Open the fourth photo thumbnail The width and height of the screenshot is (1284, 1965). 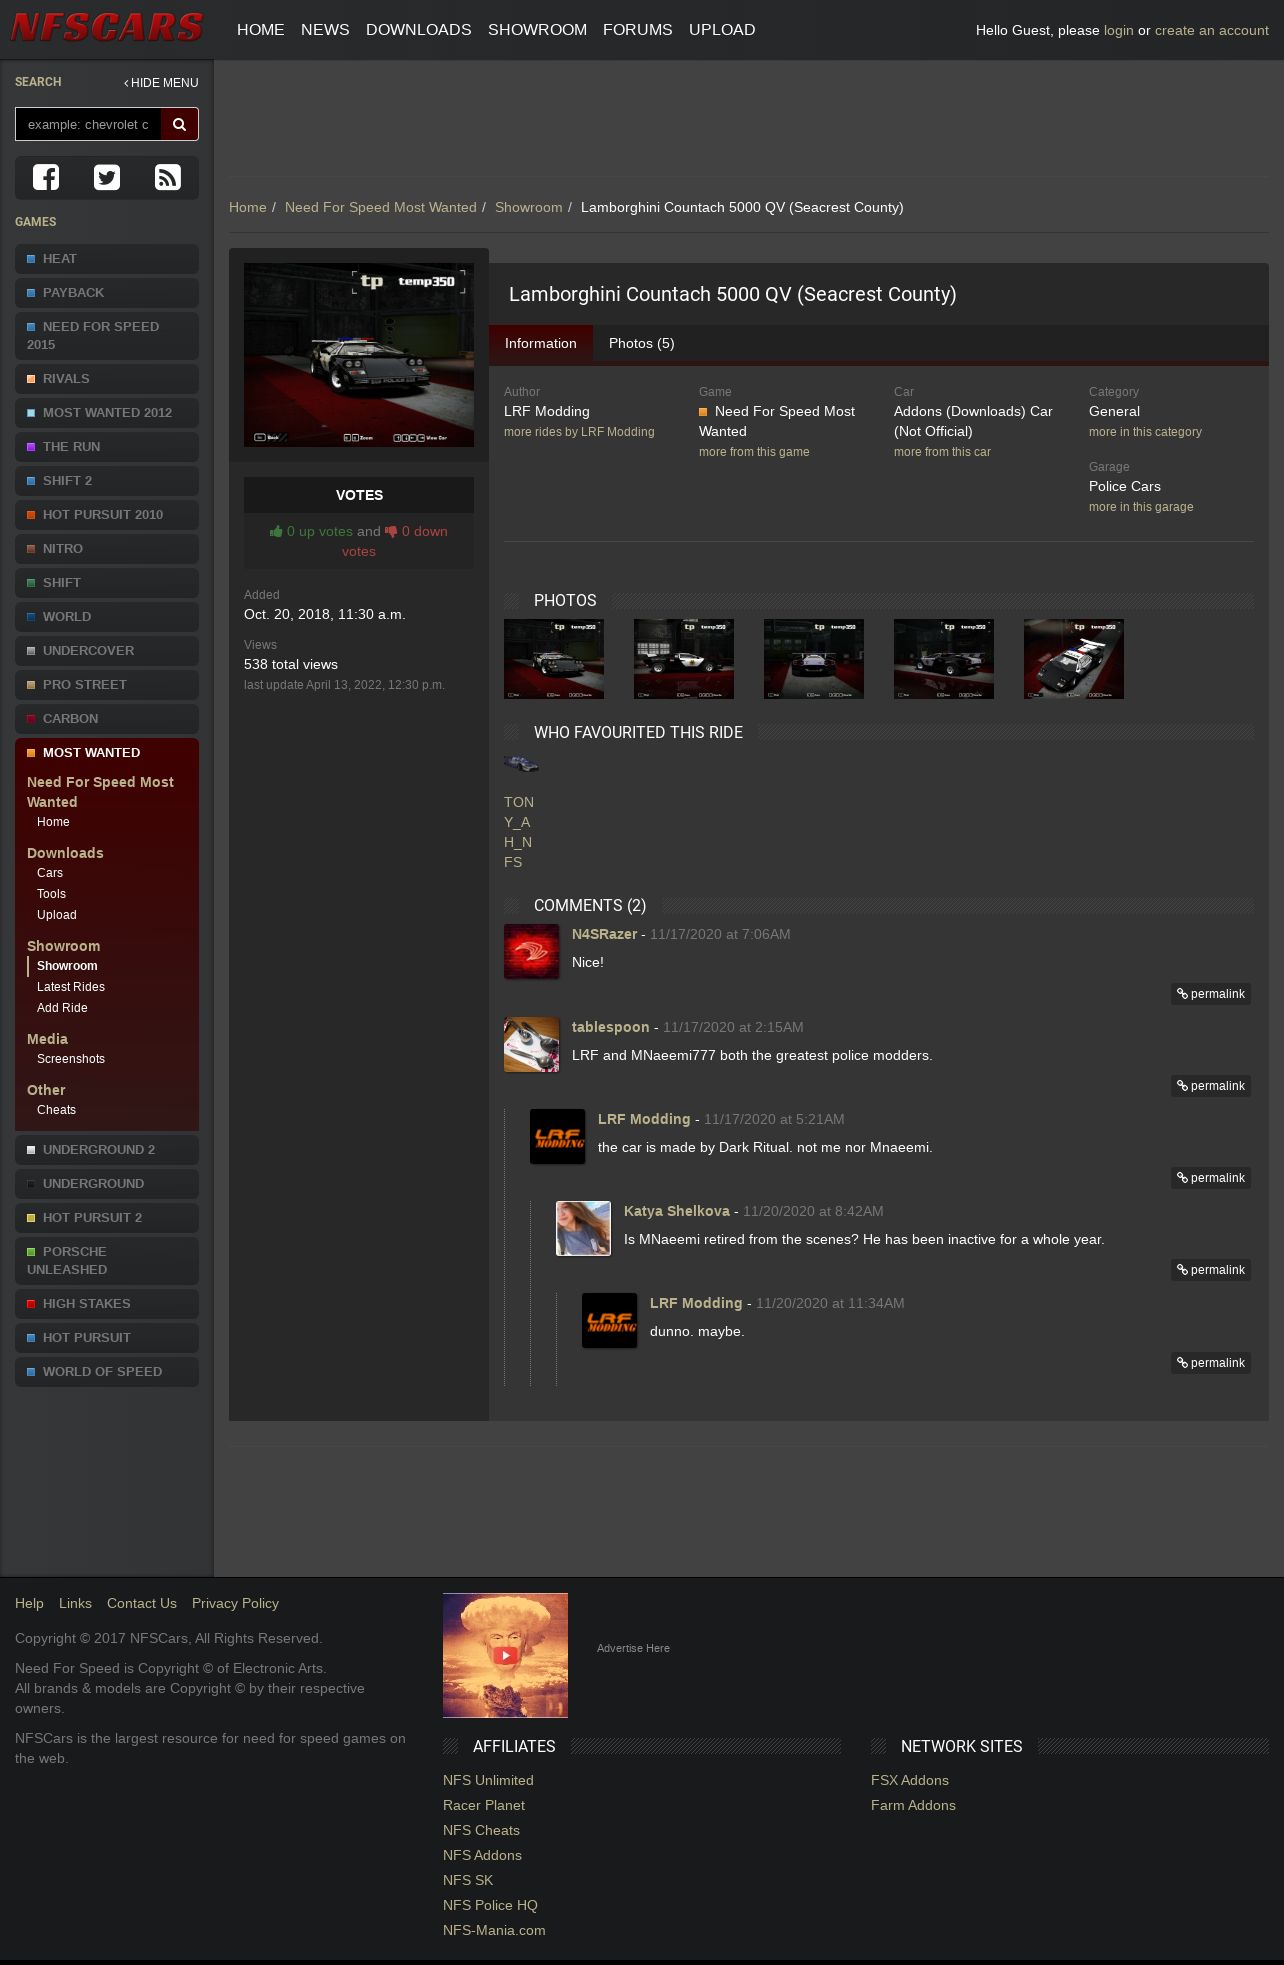coord(944,659)
